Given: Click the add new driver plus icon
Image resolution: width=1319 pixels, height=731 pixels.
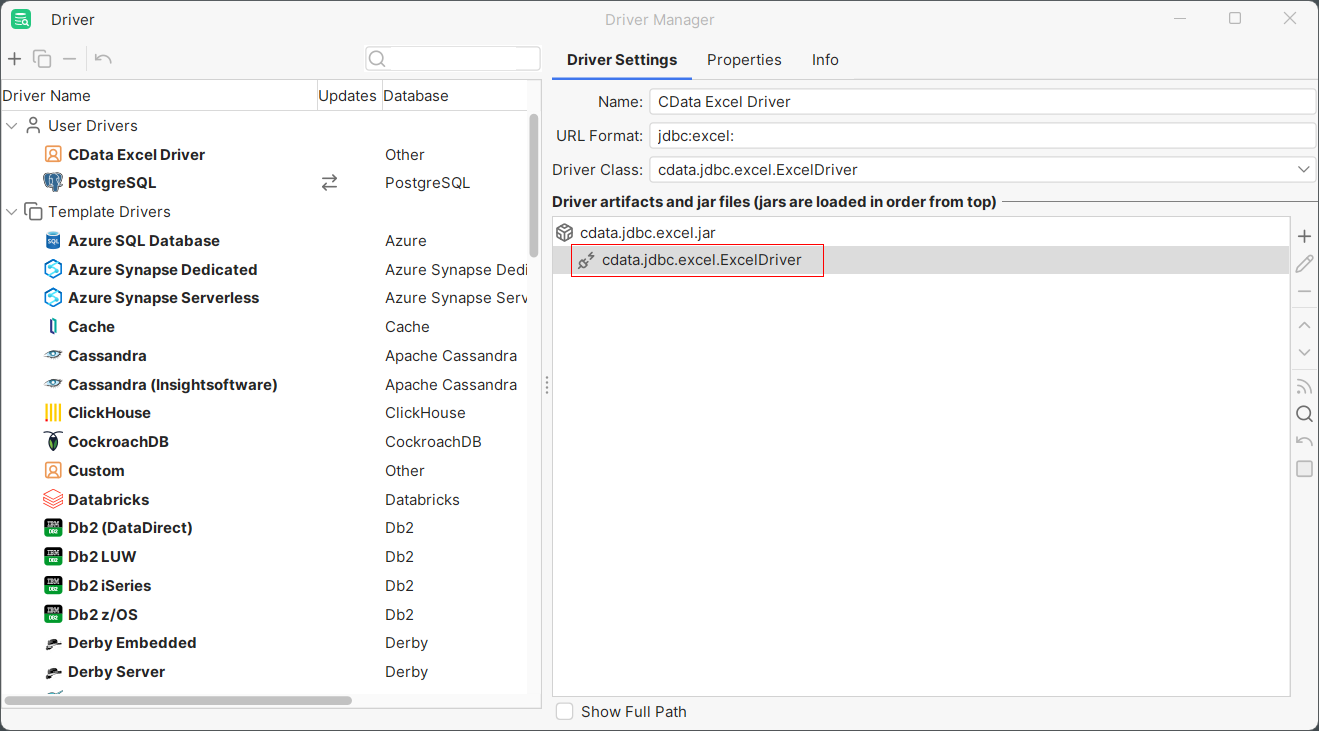Looking at the screenshot, I should click(14, 59).
